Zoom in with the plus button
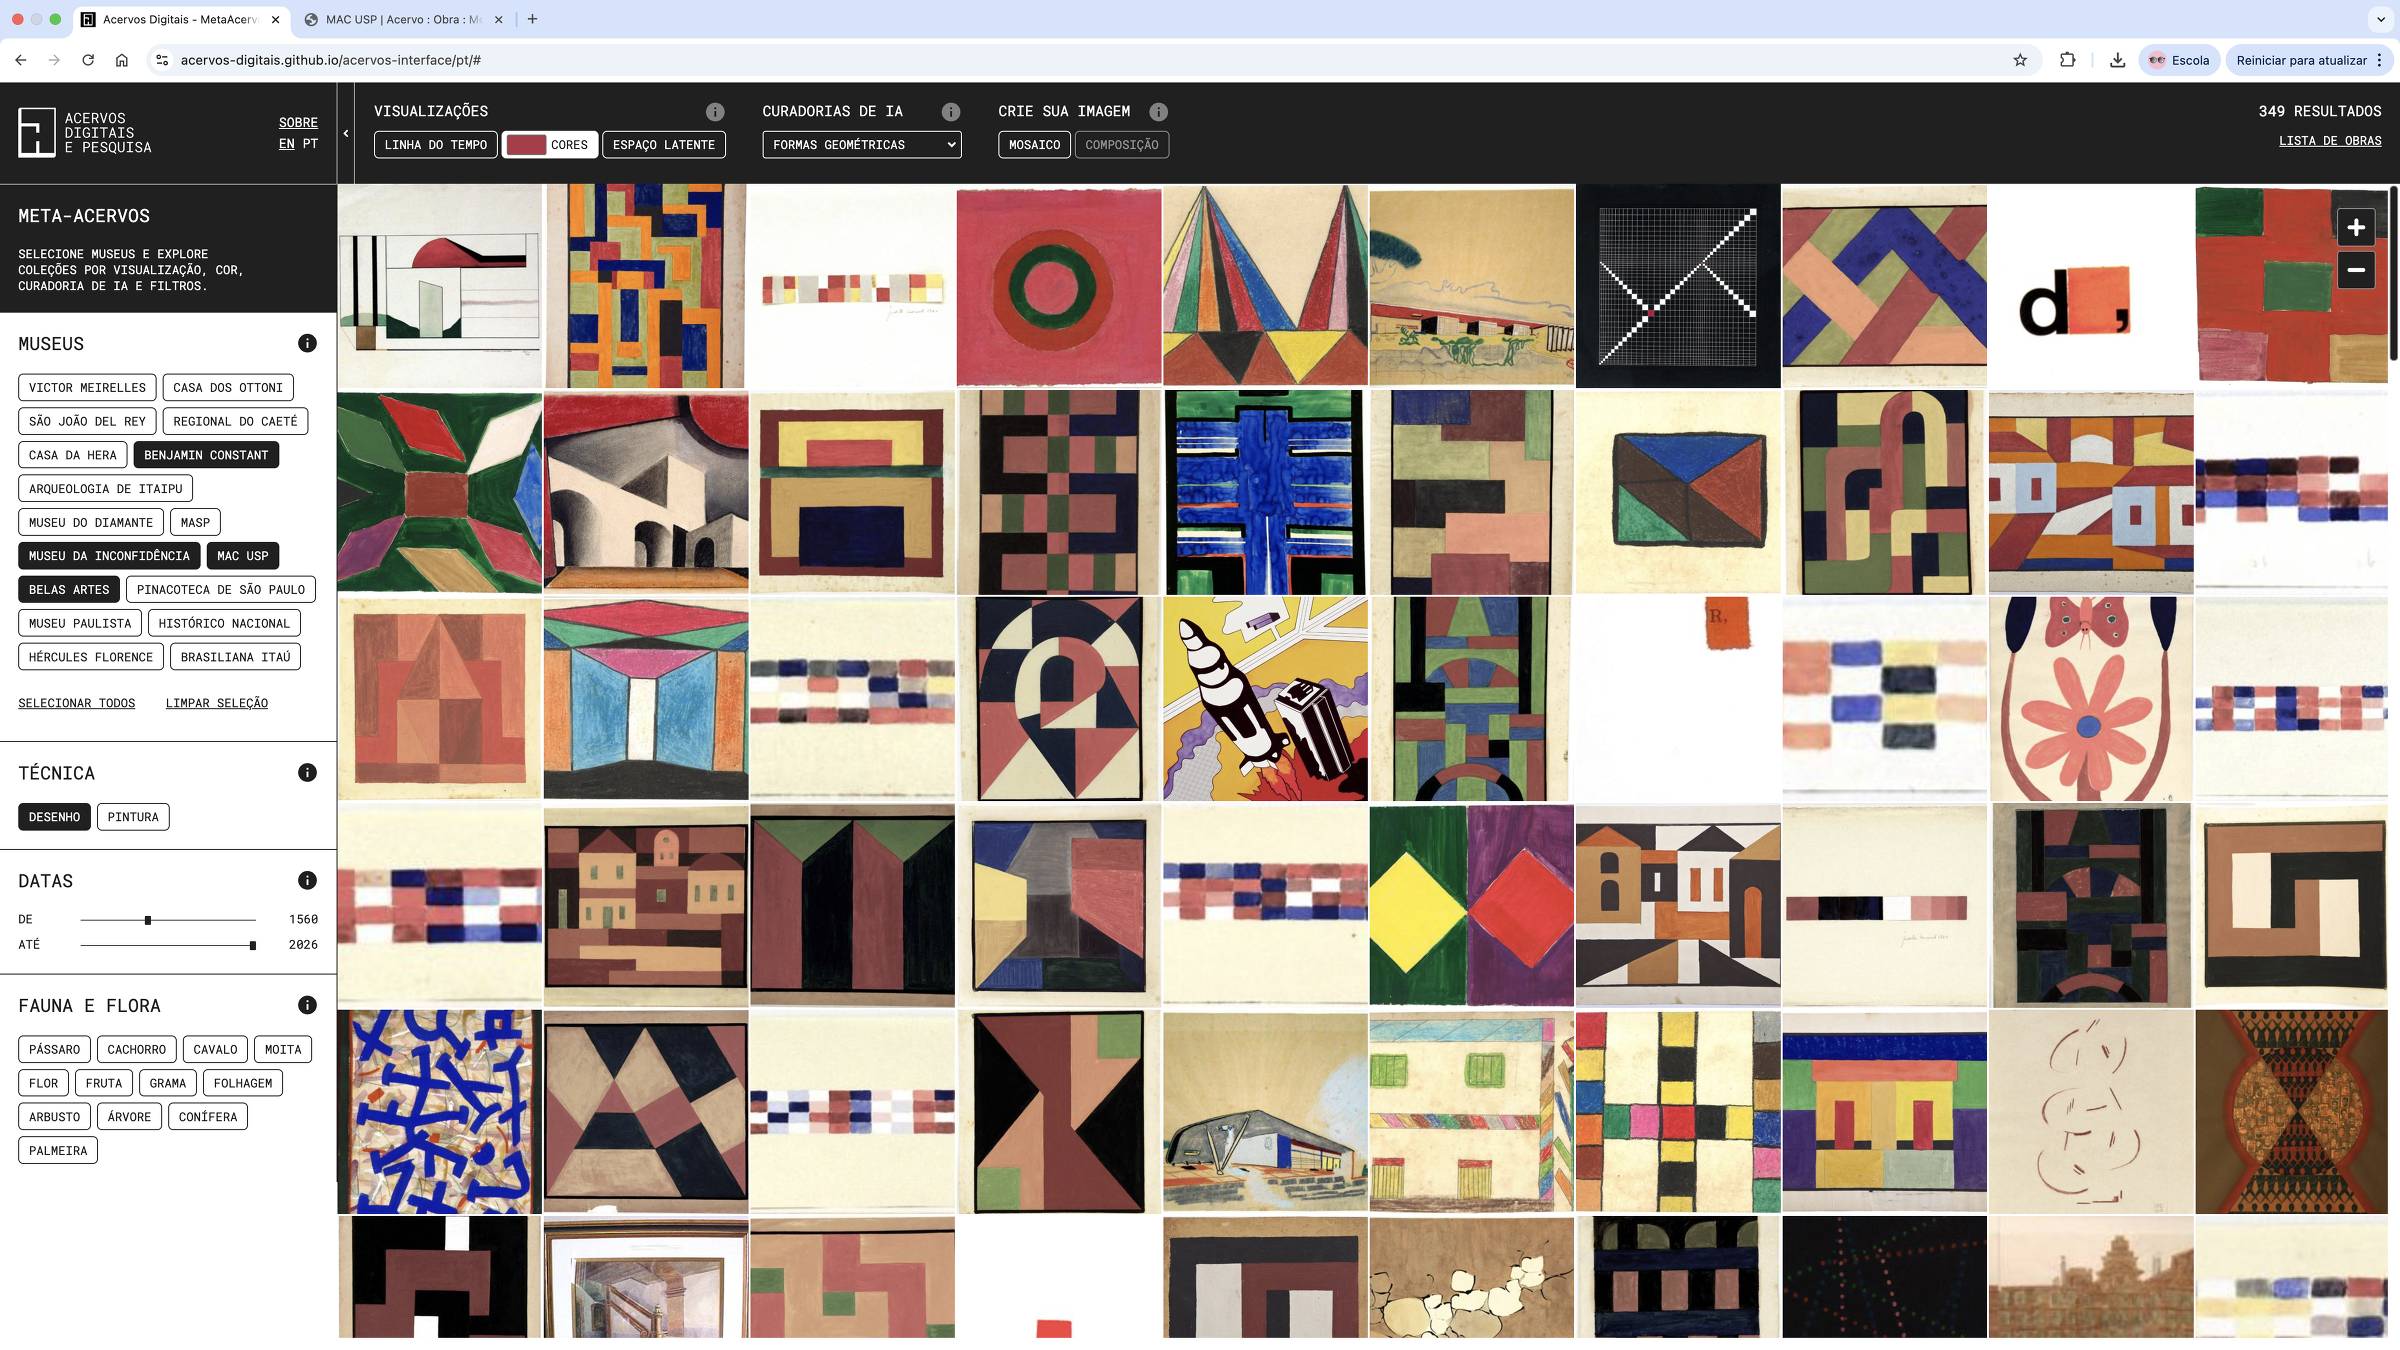 coord(2356,227)
